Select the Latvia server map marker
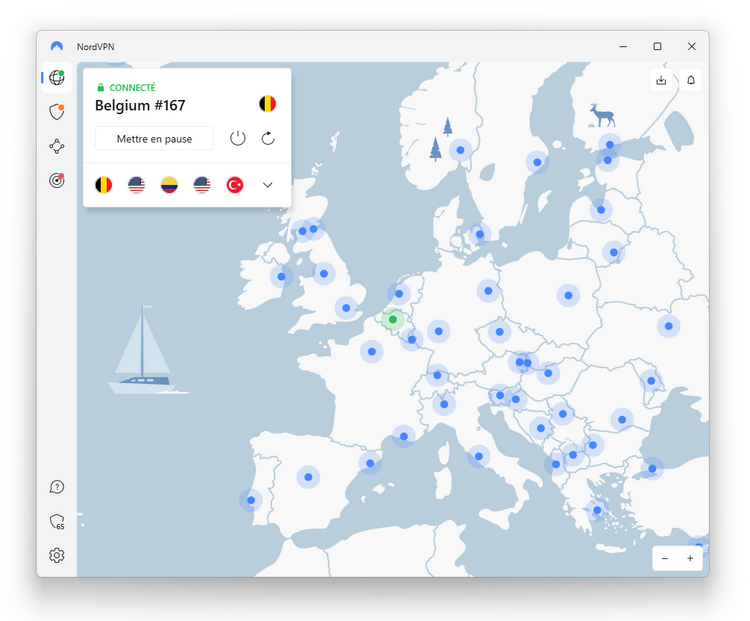 (x=601, y=210)
